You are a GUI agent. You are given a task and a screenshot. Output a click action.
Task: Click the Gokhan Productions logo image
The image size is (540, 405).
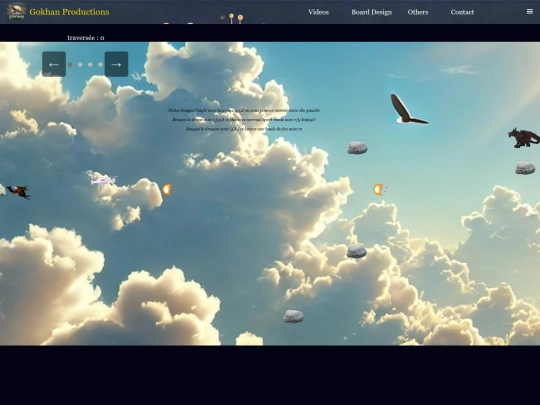coord(16,12)
